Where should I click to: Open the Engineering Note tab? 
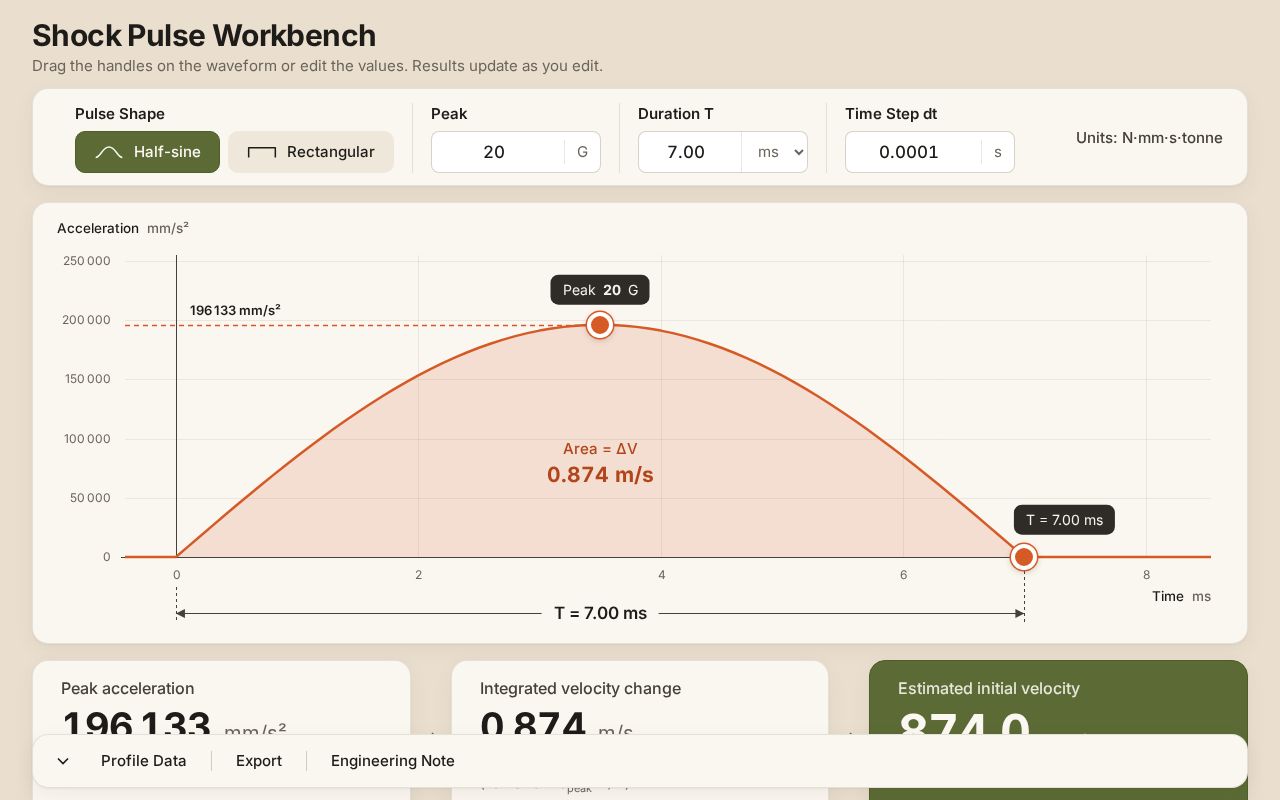point(393,761)
